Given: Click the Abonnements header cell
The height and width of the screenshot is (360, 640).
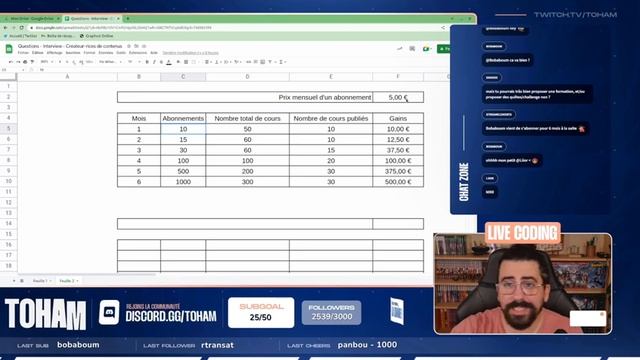Looking at the screenshot, I should click(x=183, y=118).
